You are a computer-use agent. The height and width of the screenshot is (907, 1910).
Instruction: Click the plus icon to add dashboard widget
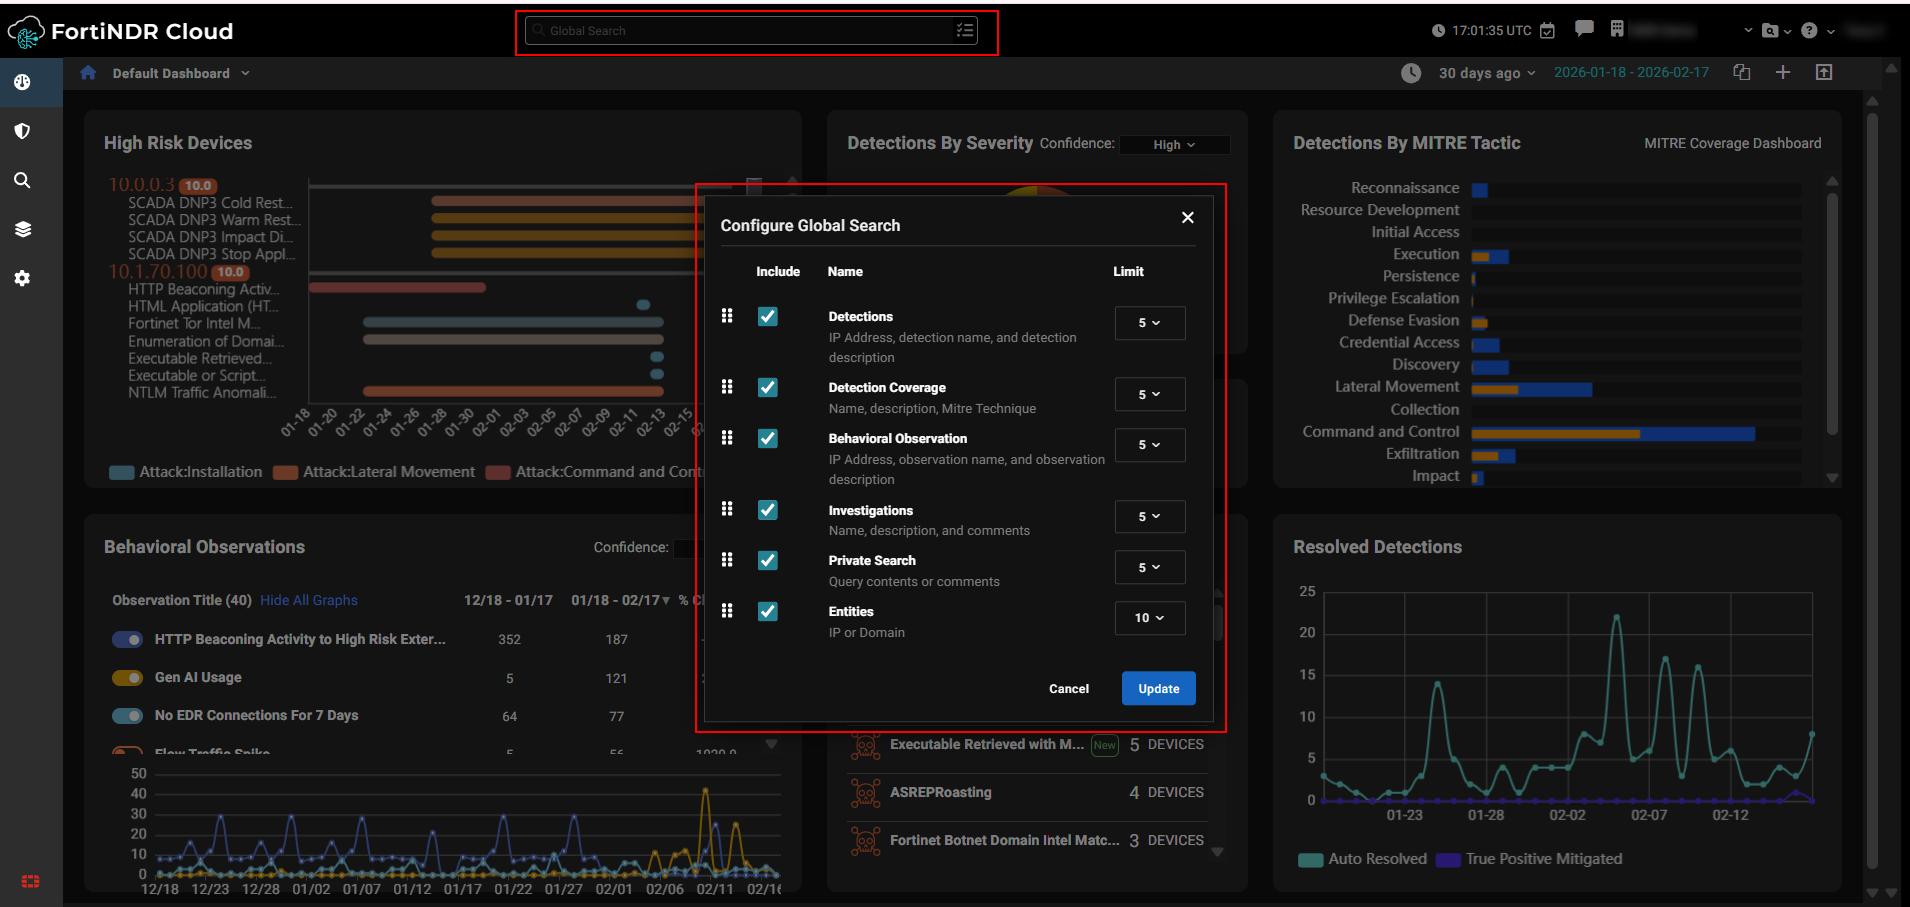[1782, 72]
